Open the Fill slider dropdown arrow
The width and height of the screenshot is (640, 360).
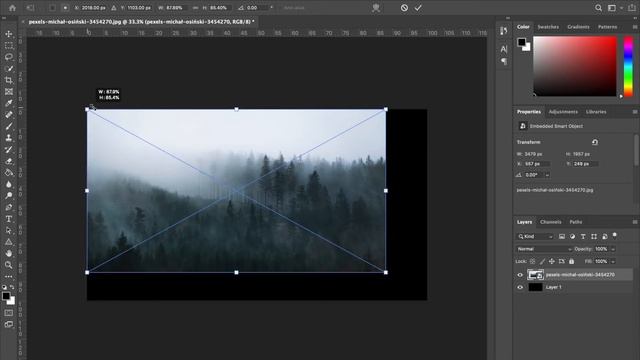[x=613, y=261]
